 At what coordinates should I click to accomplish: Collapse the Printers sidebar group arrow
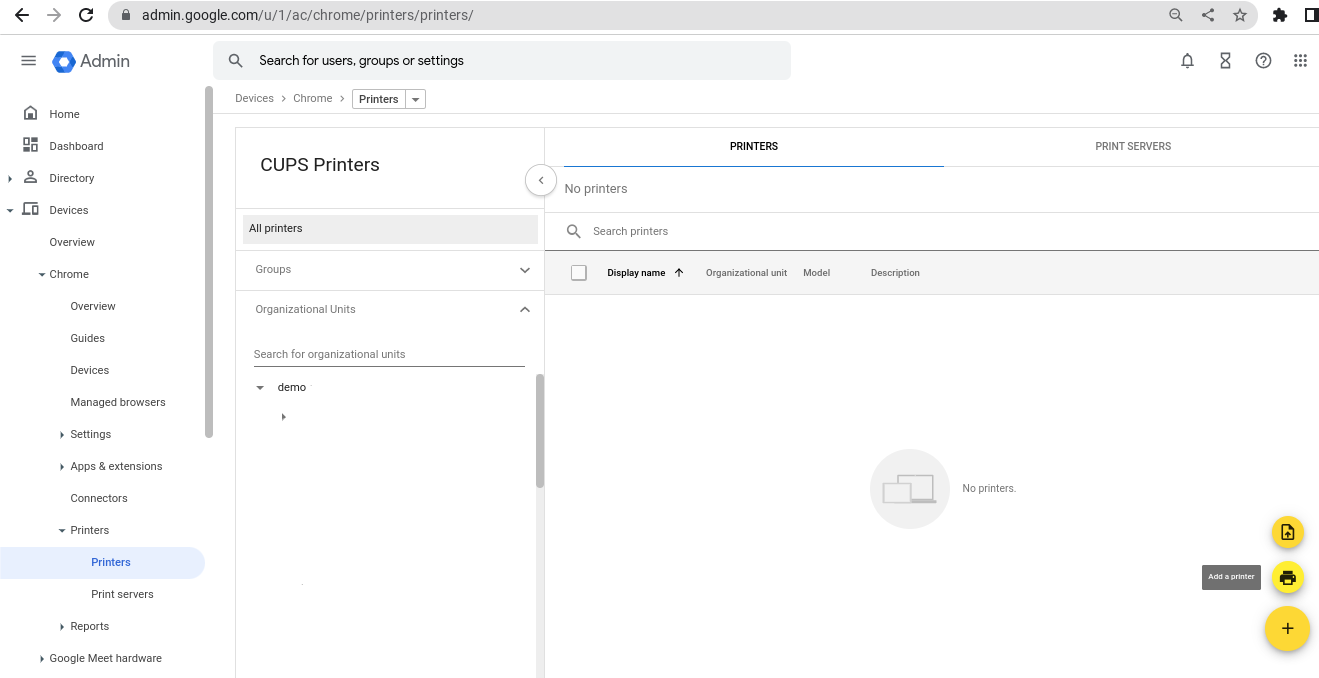[62, 530]
